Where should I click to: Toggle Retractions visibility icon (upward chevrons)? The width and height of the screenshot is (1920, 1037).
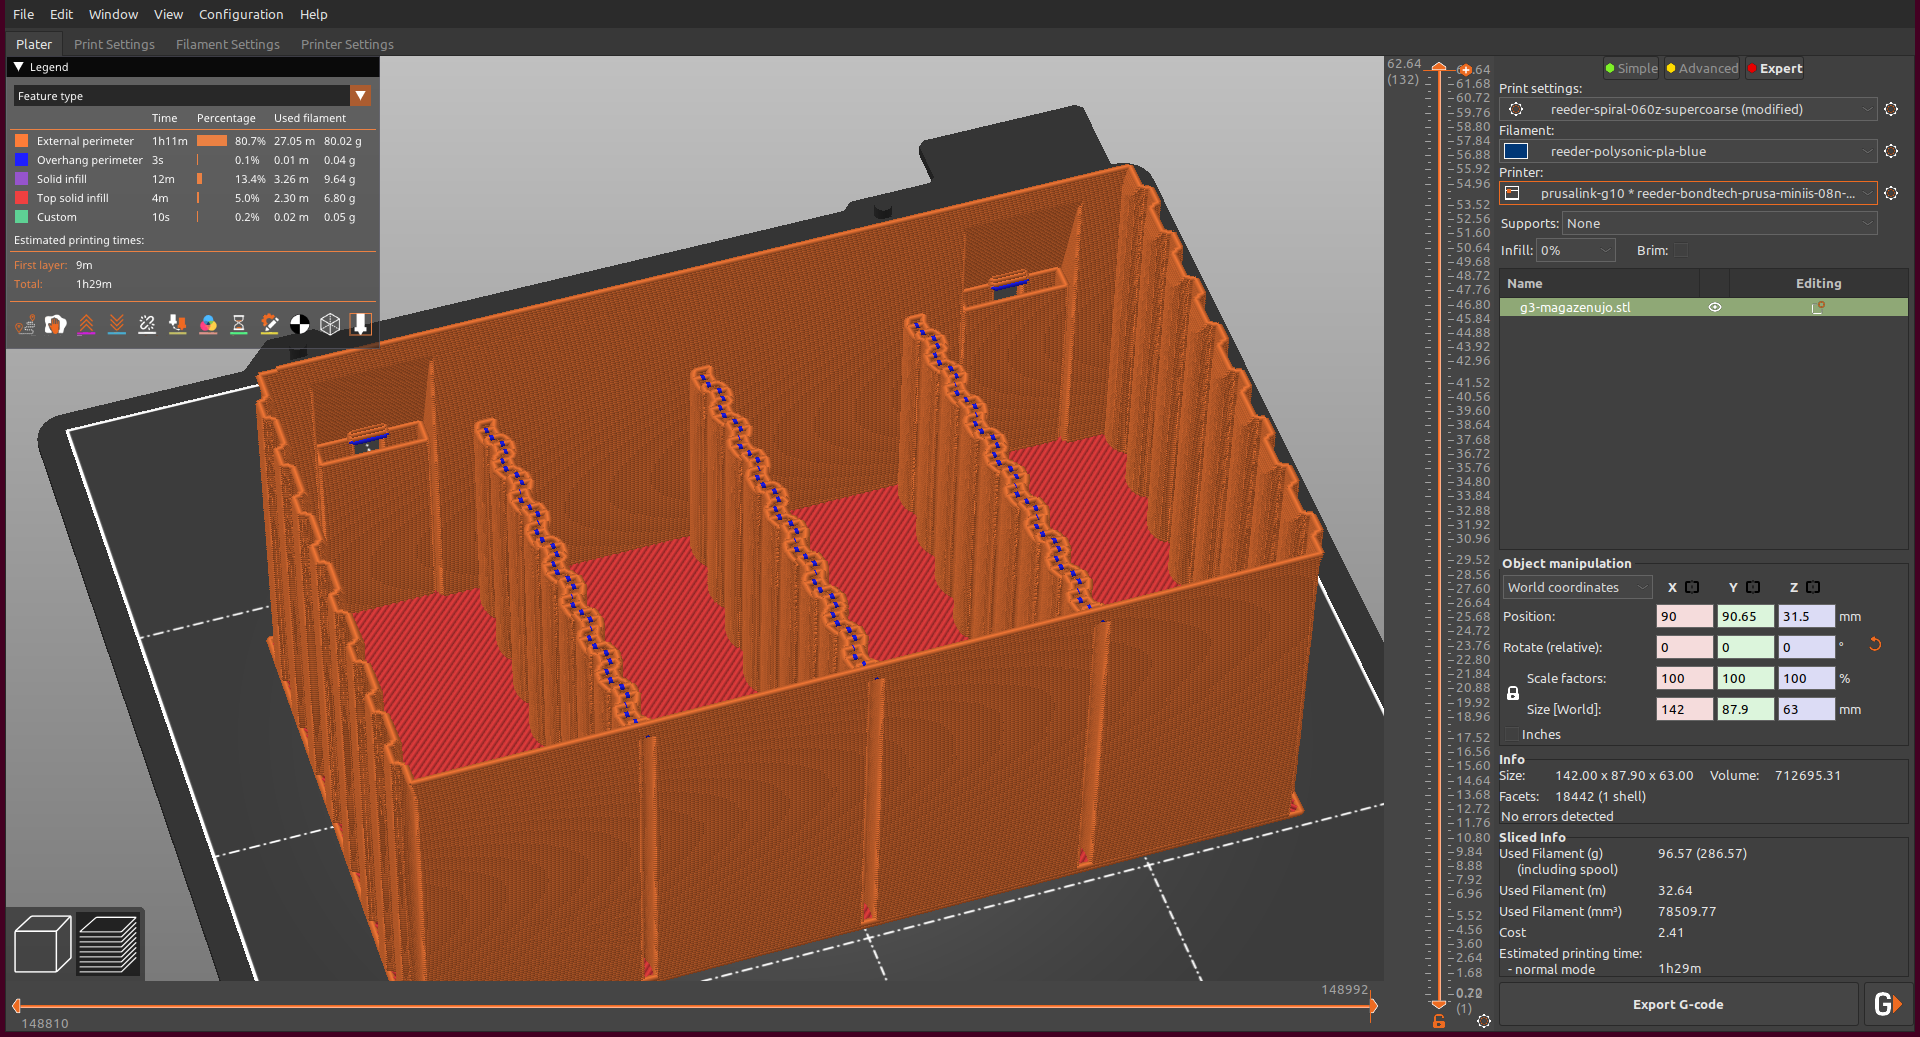[x=86, y=324]
